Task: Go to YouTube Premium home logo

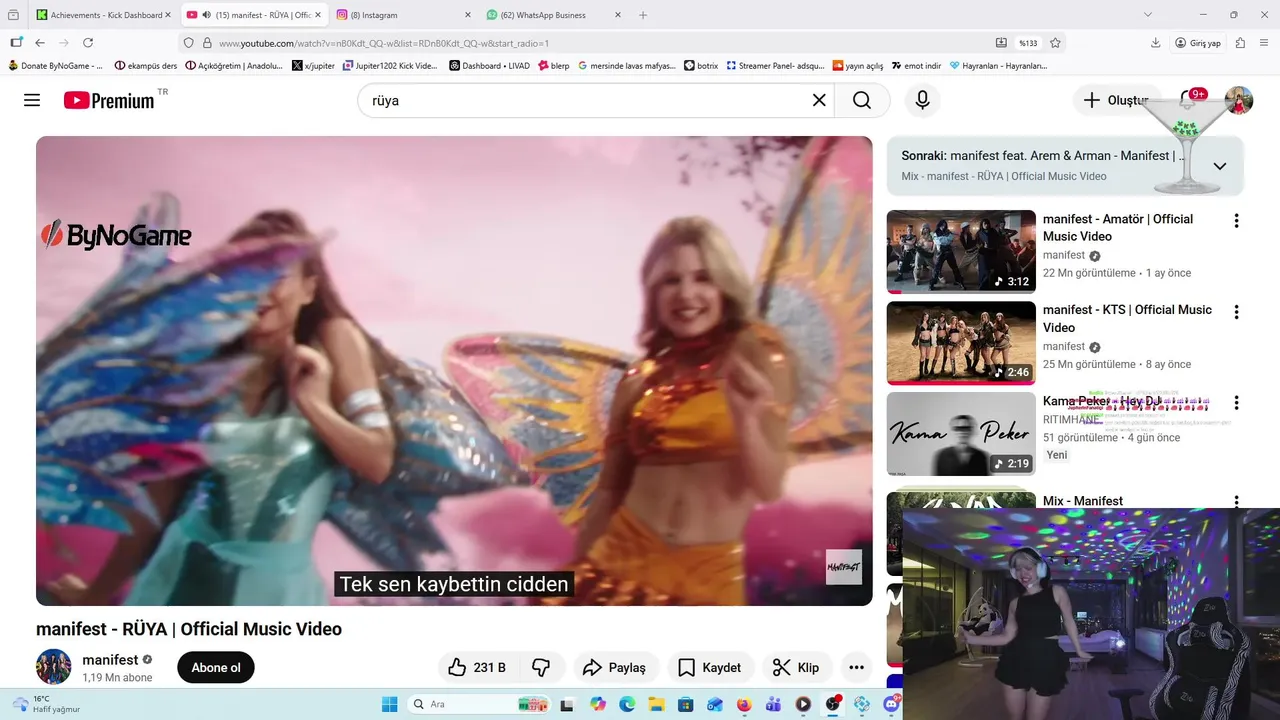Action: click(109, 100)
